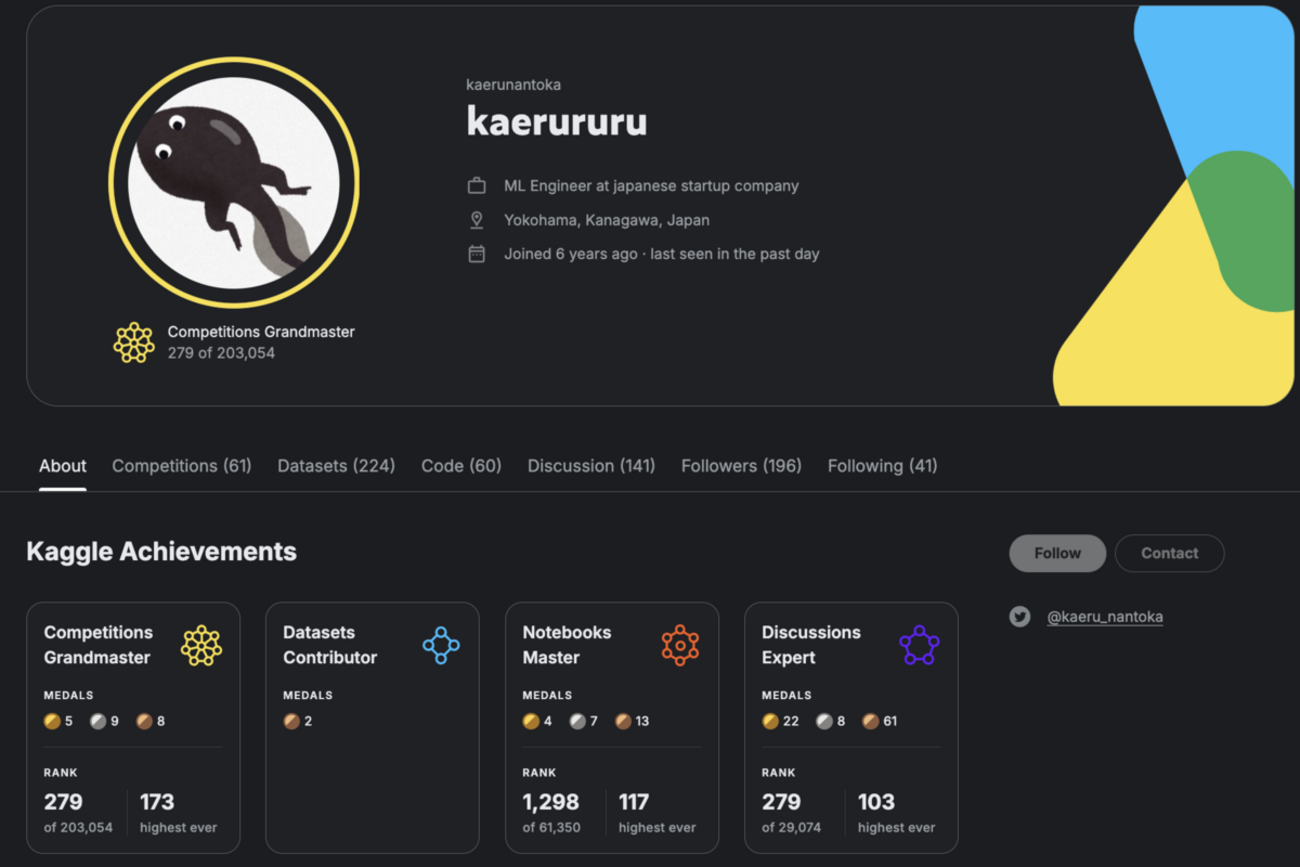Click the gold medal icon under Competitions

tap(53, 720)
